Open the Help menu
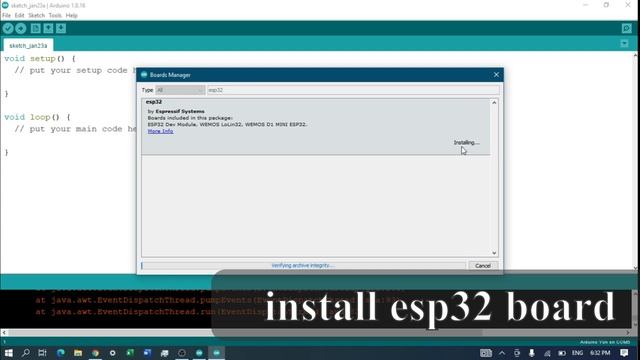The image size is (640, 360). click(71, 16)
